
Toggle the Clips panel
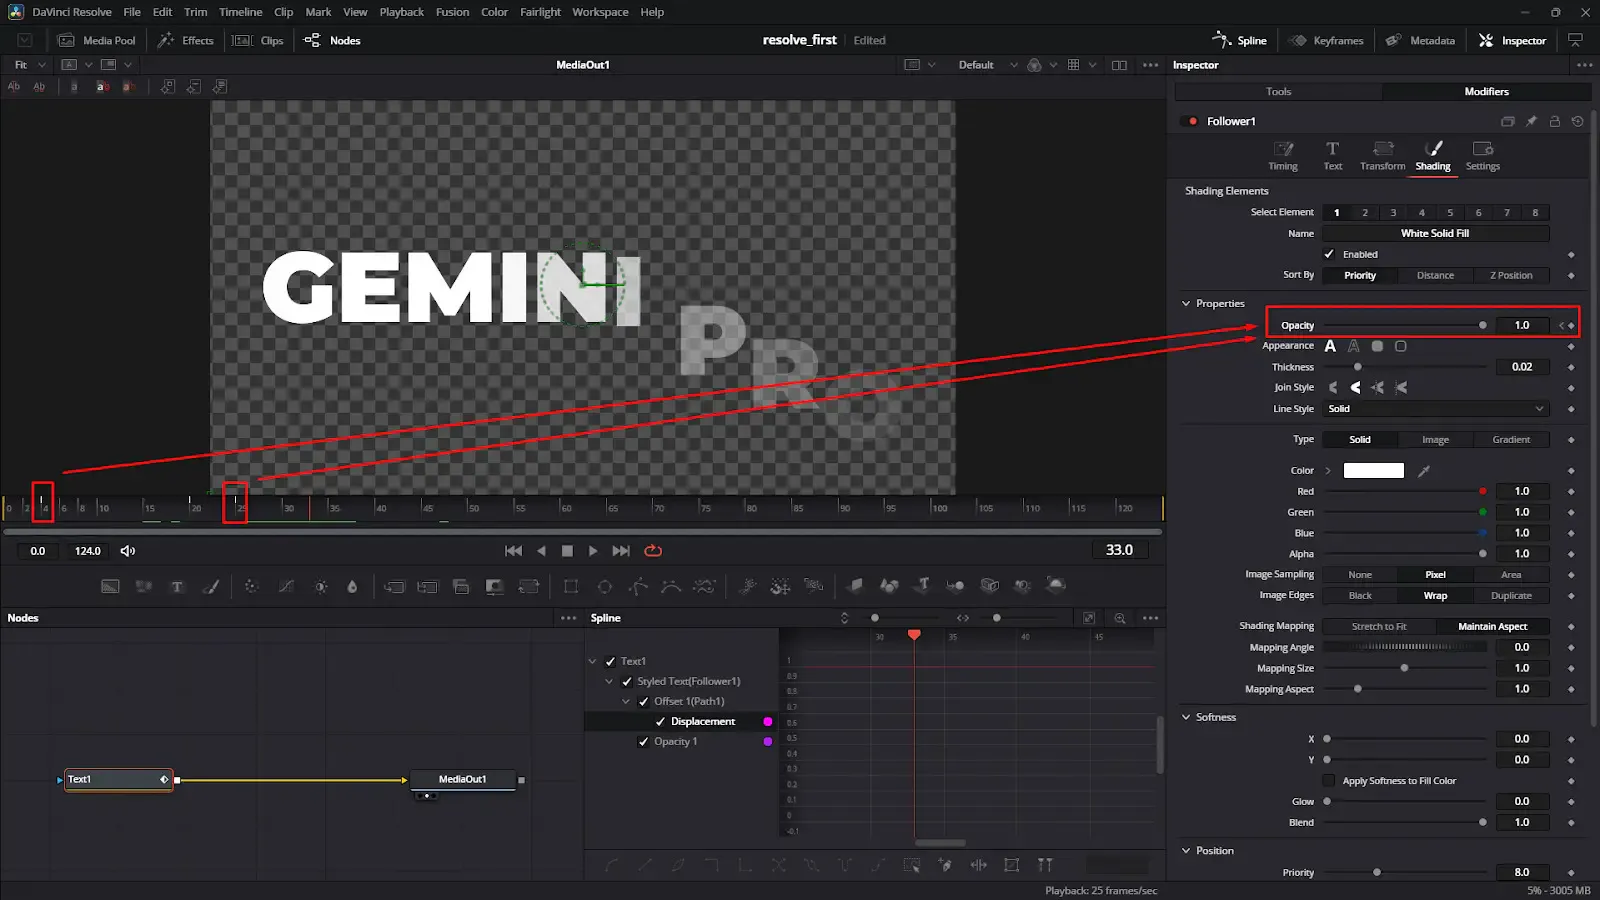[258, 40]
